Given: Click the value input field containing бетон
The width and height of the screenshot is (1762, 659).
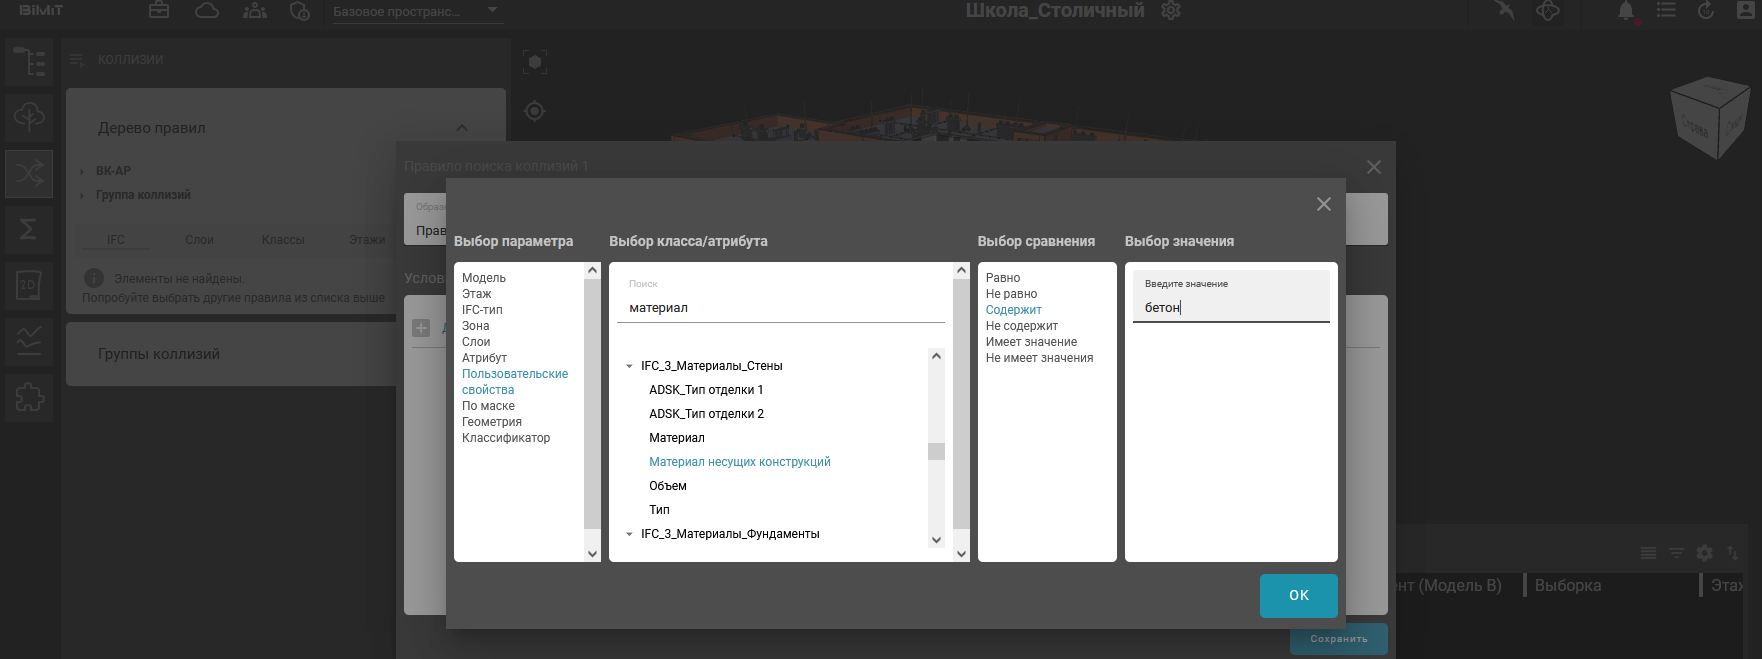Looking at the screenshot, I should (1230, 307).
